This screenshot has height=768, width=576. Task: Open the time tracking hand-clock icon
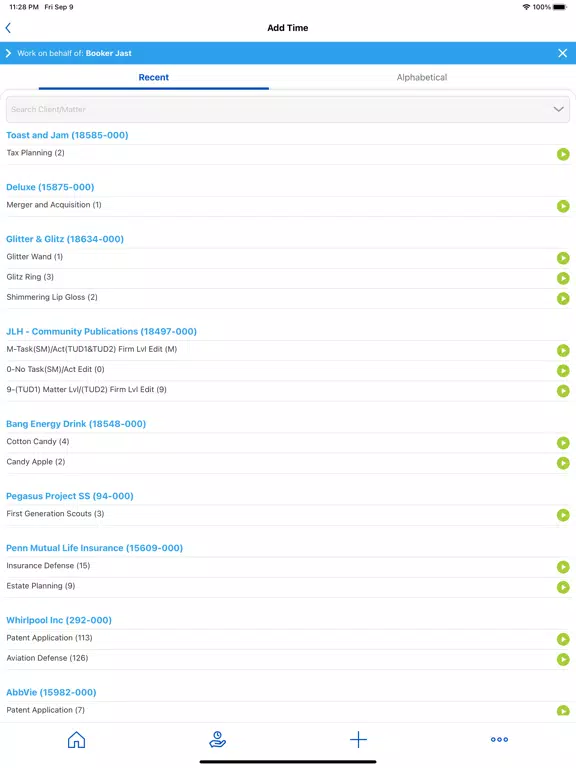(217, 740)
